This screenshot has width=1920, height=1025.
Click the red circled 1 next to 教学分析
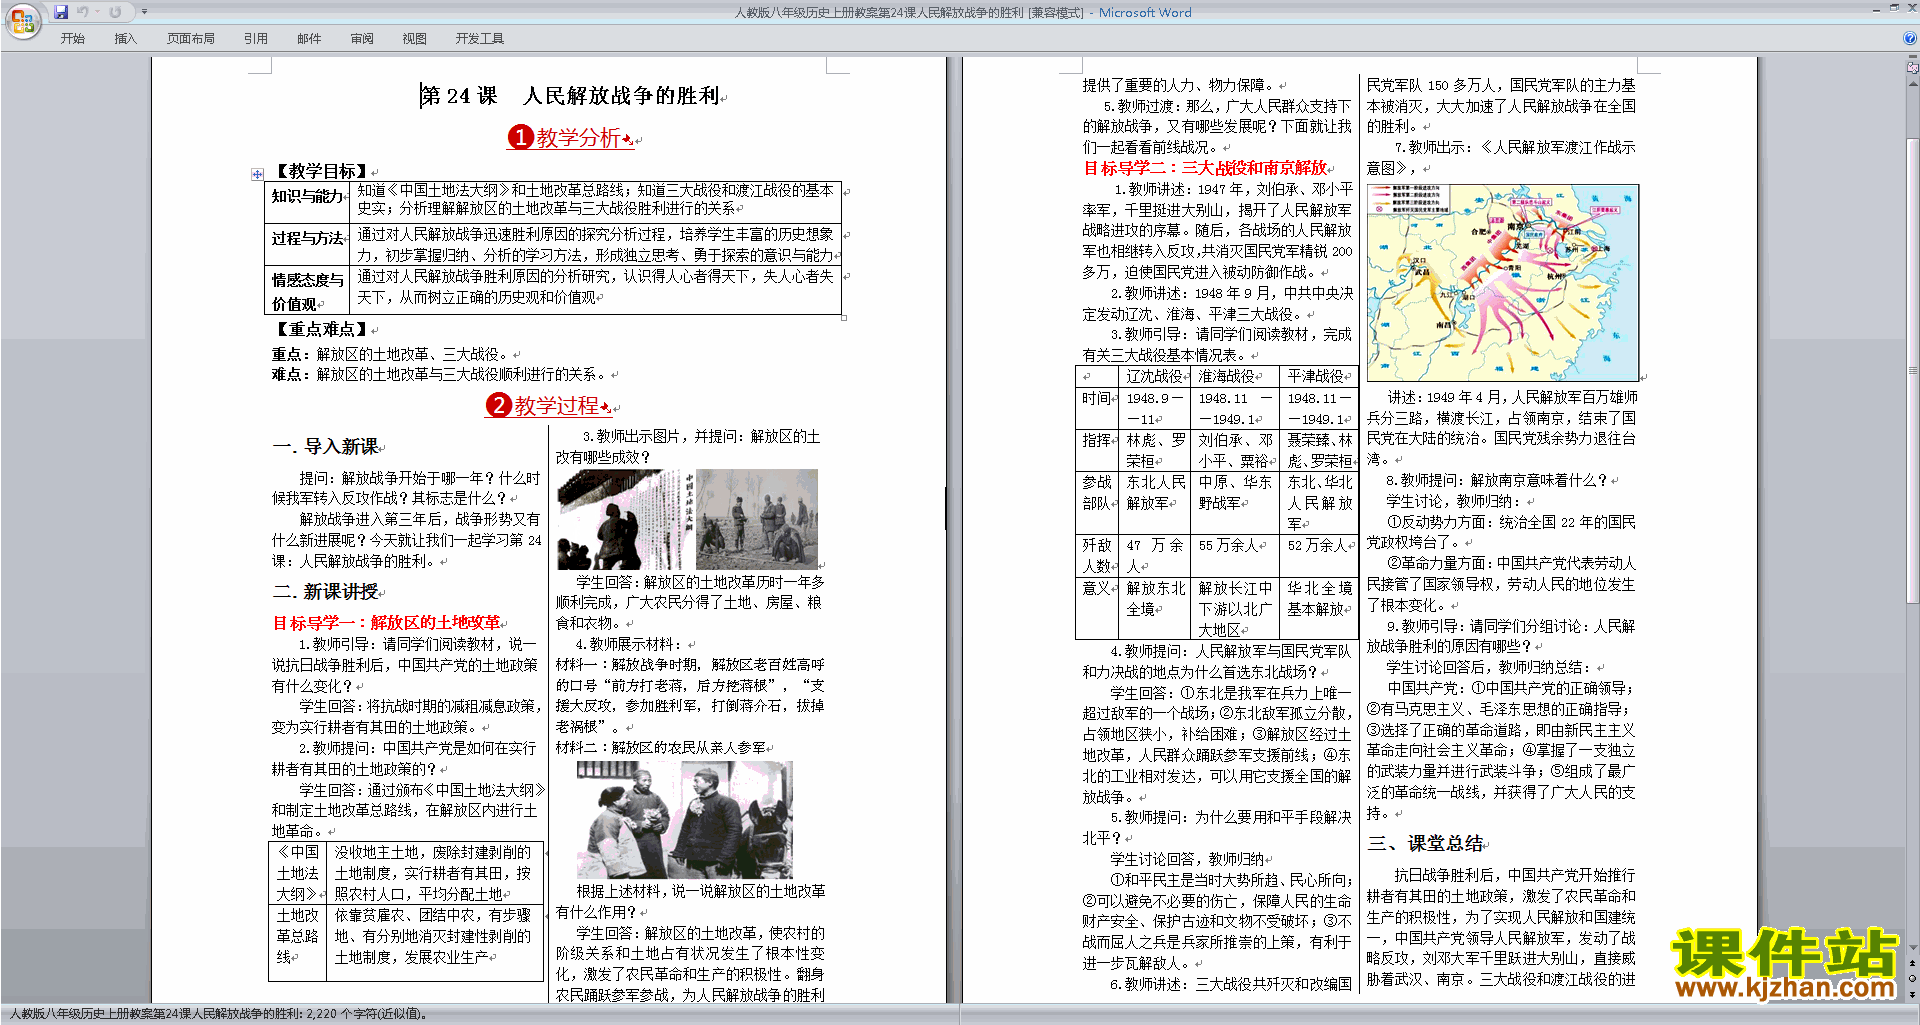pyautogui.click(x=520, y=137)
